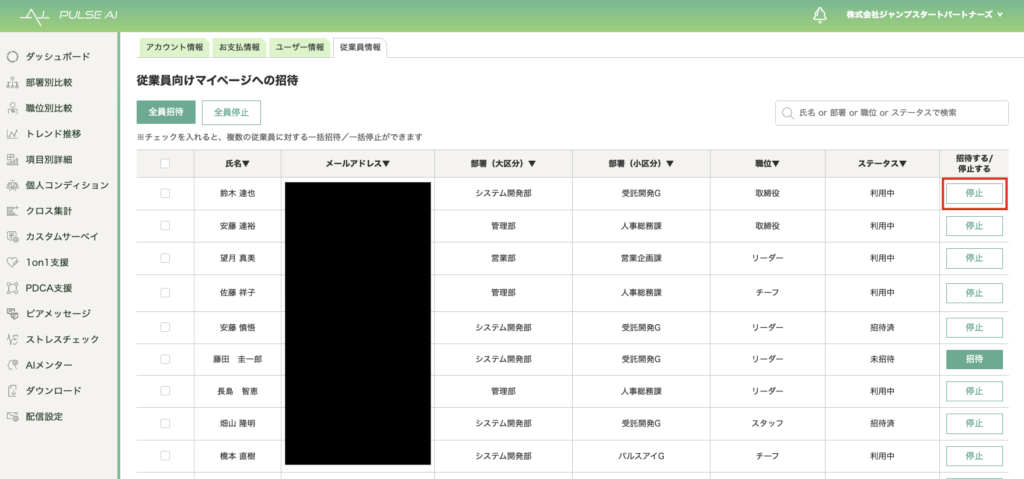The height and width of the screenshot is (479, 1024).
Task: Click the 営業部 department cell
Action: [503, 258]
